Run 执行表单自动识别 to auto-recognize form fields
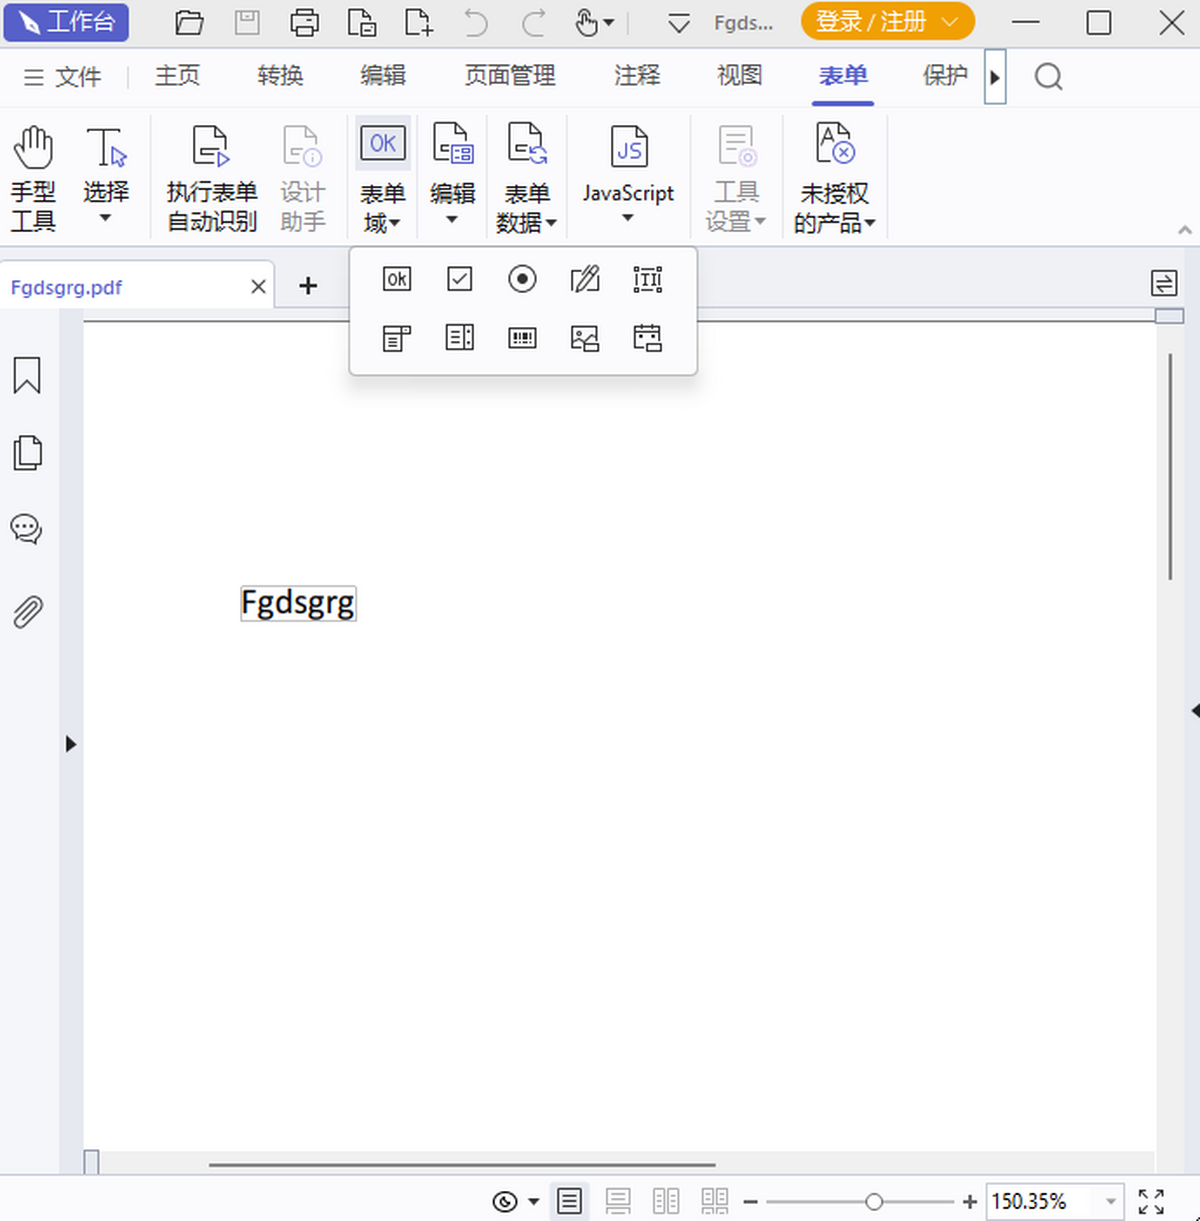The height and width of the screenshot is (1221, 1200). point(211,175)
